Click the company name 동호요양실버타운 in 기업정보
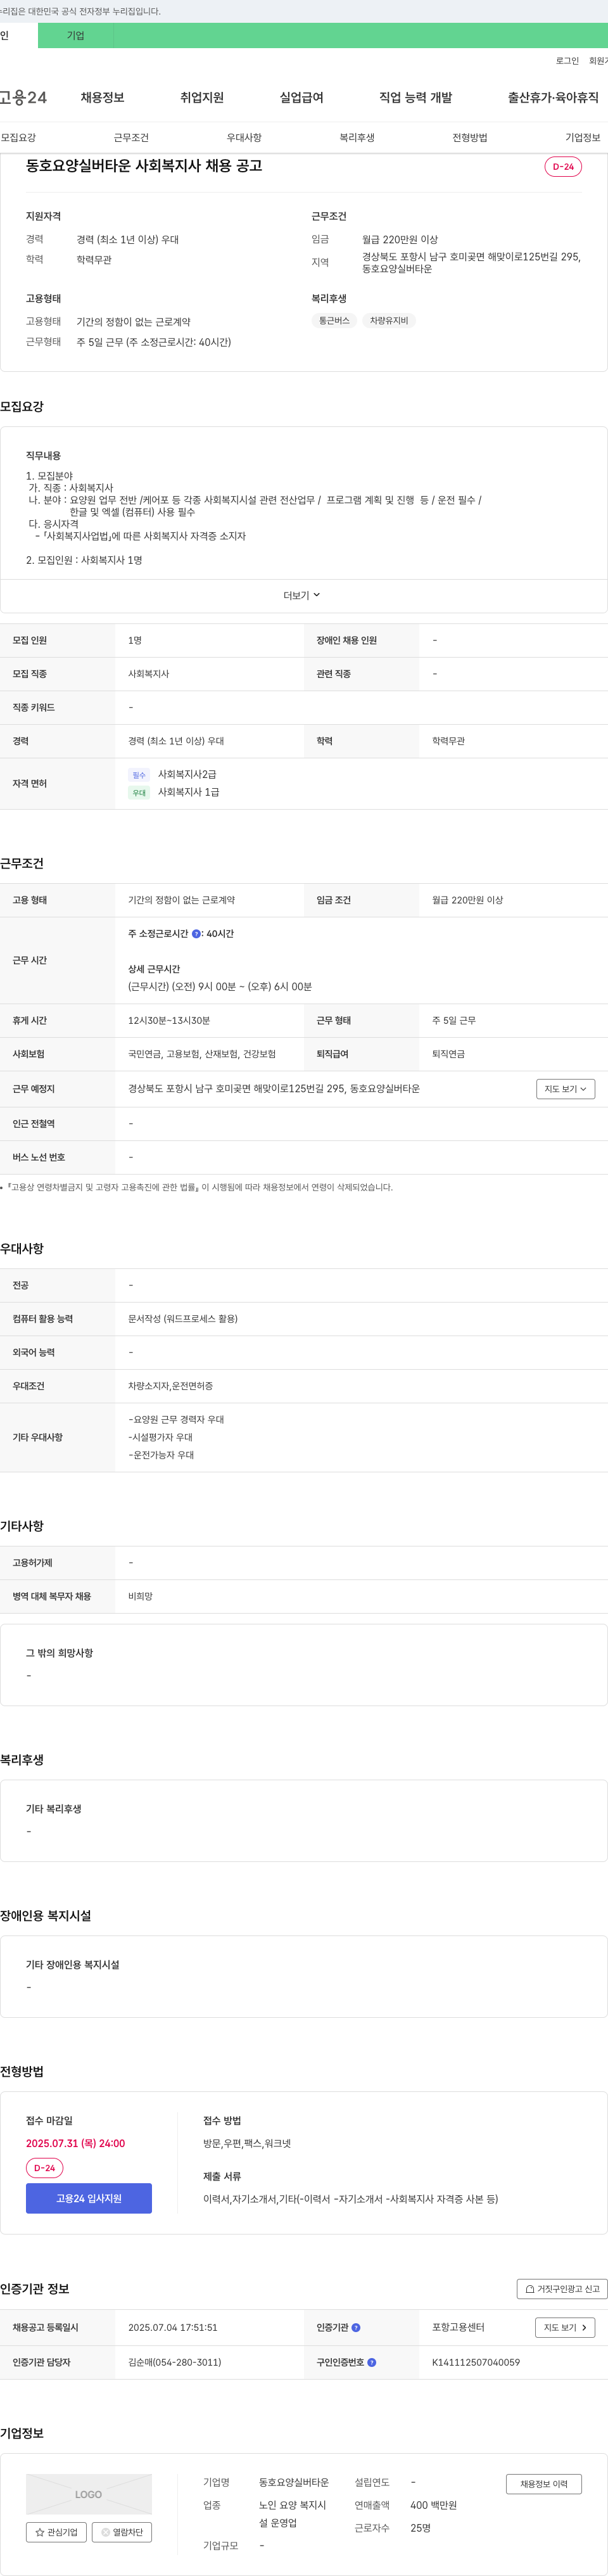This screenshot has width=608, height=2576. coord(294,2482)
